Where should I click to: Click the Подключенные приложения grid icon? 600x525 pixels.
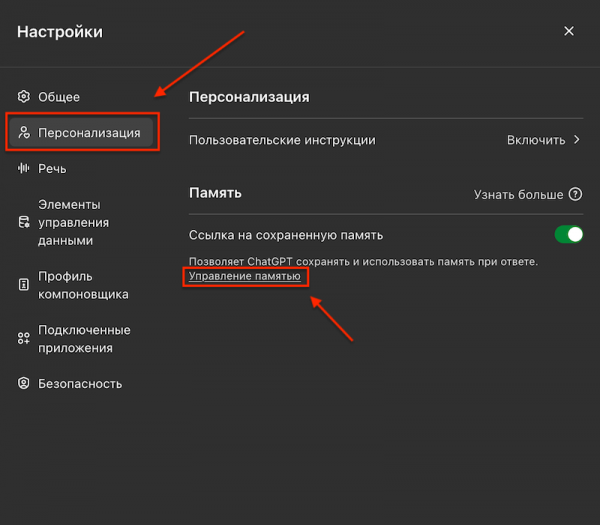coord(24,339)
